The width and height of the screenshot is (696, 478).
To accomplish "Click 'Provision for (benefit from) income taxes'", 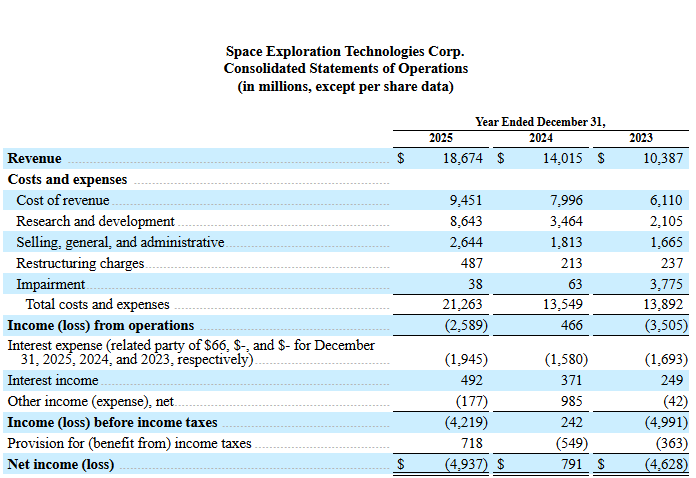I will [x=129, y=443].
